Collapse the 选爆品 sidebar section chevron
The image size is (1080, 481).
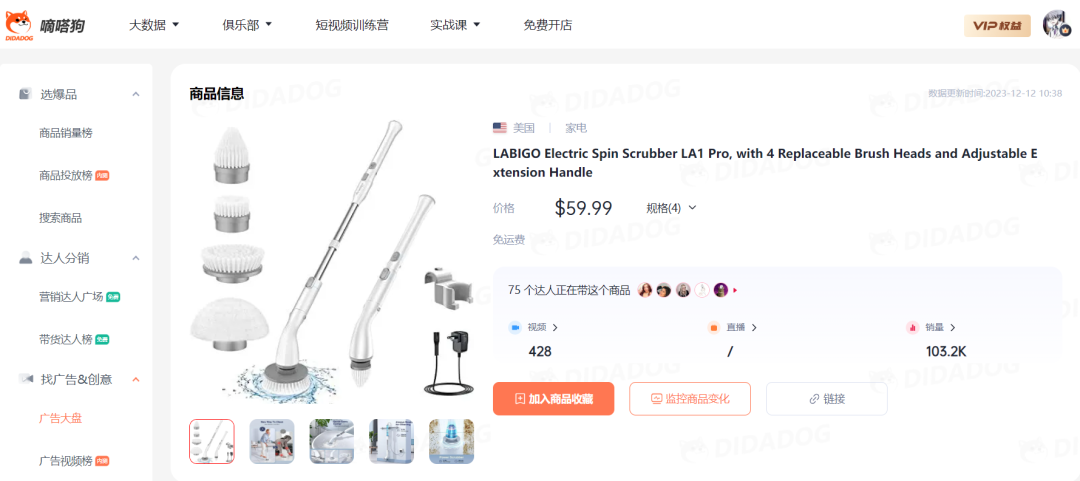pyautogui.click(x=136, y=94)
